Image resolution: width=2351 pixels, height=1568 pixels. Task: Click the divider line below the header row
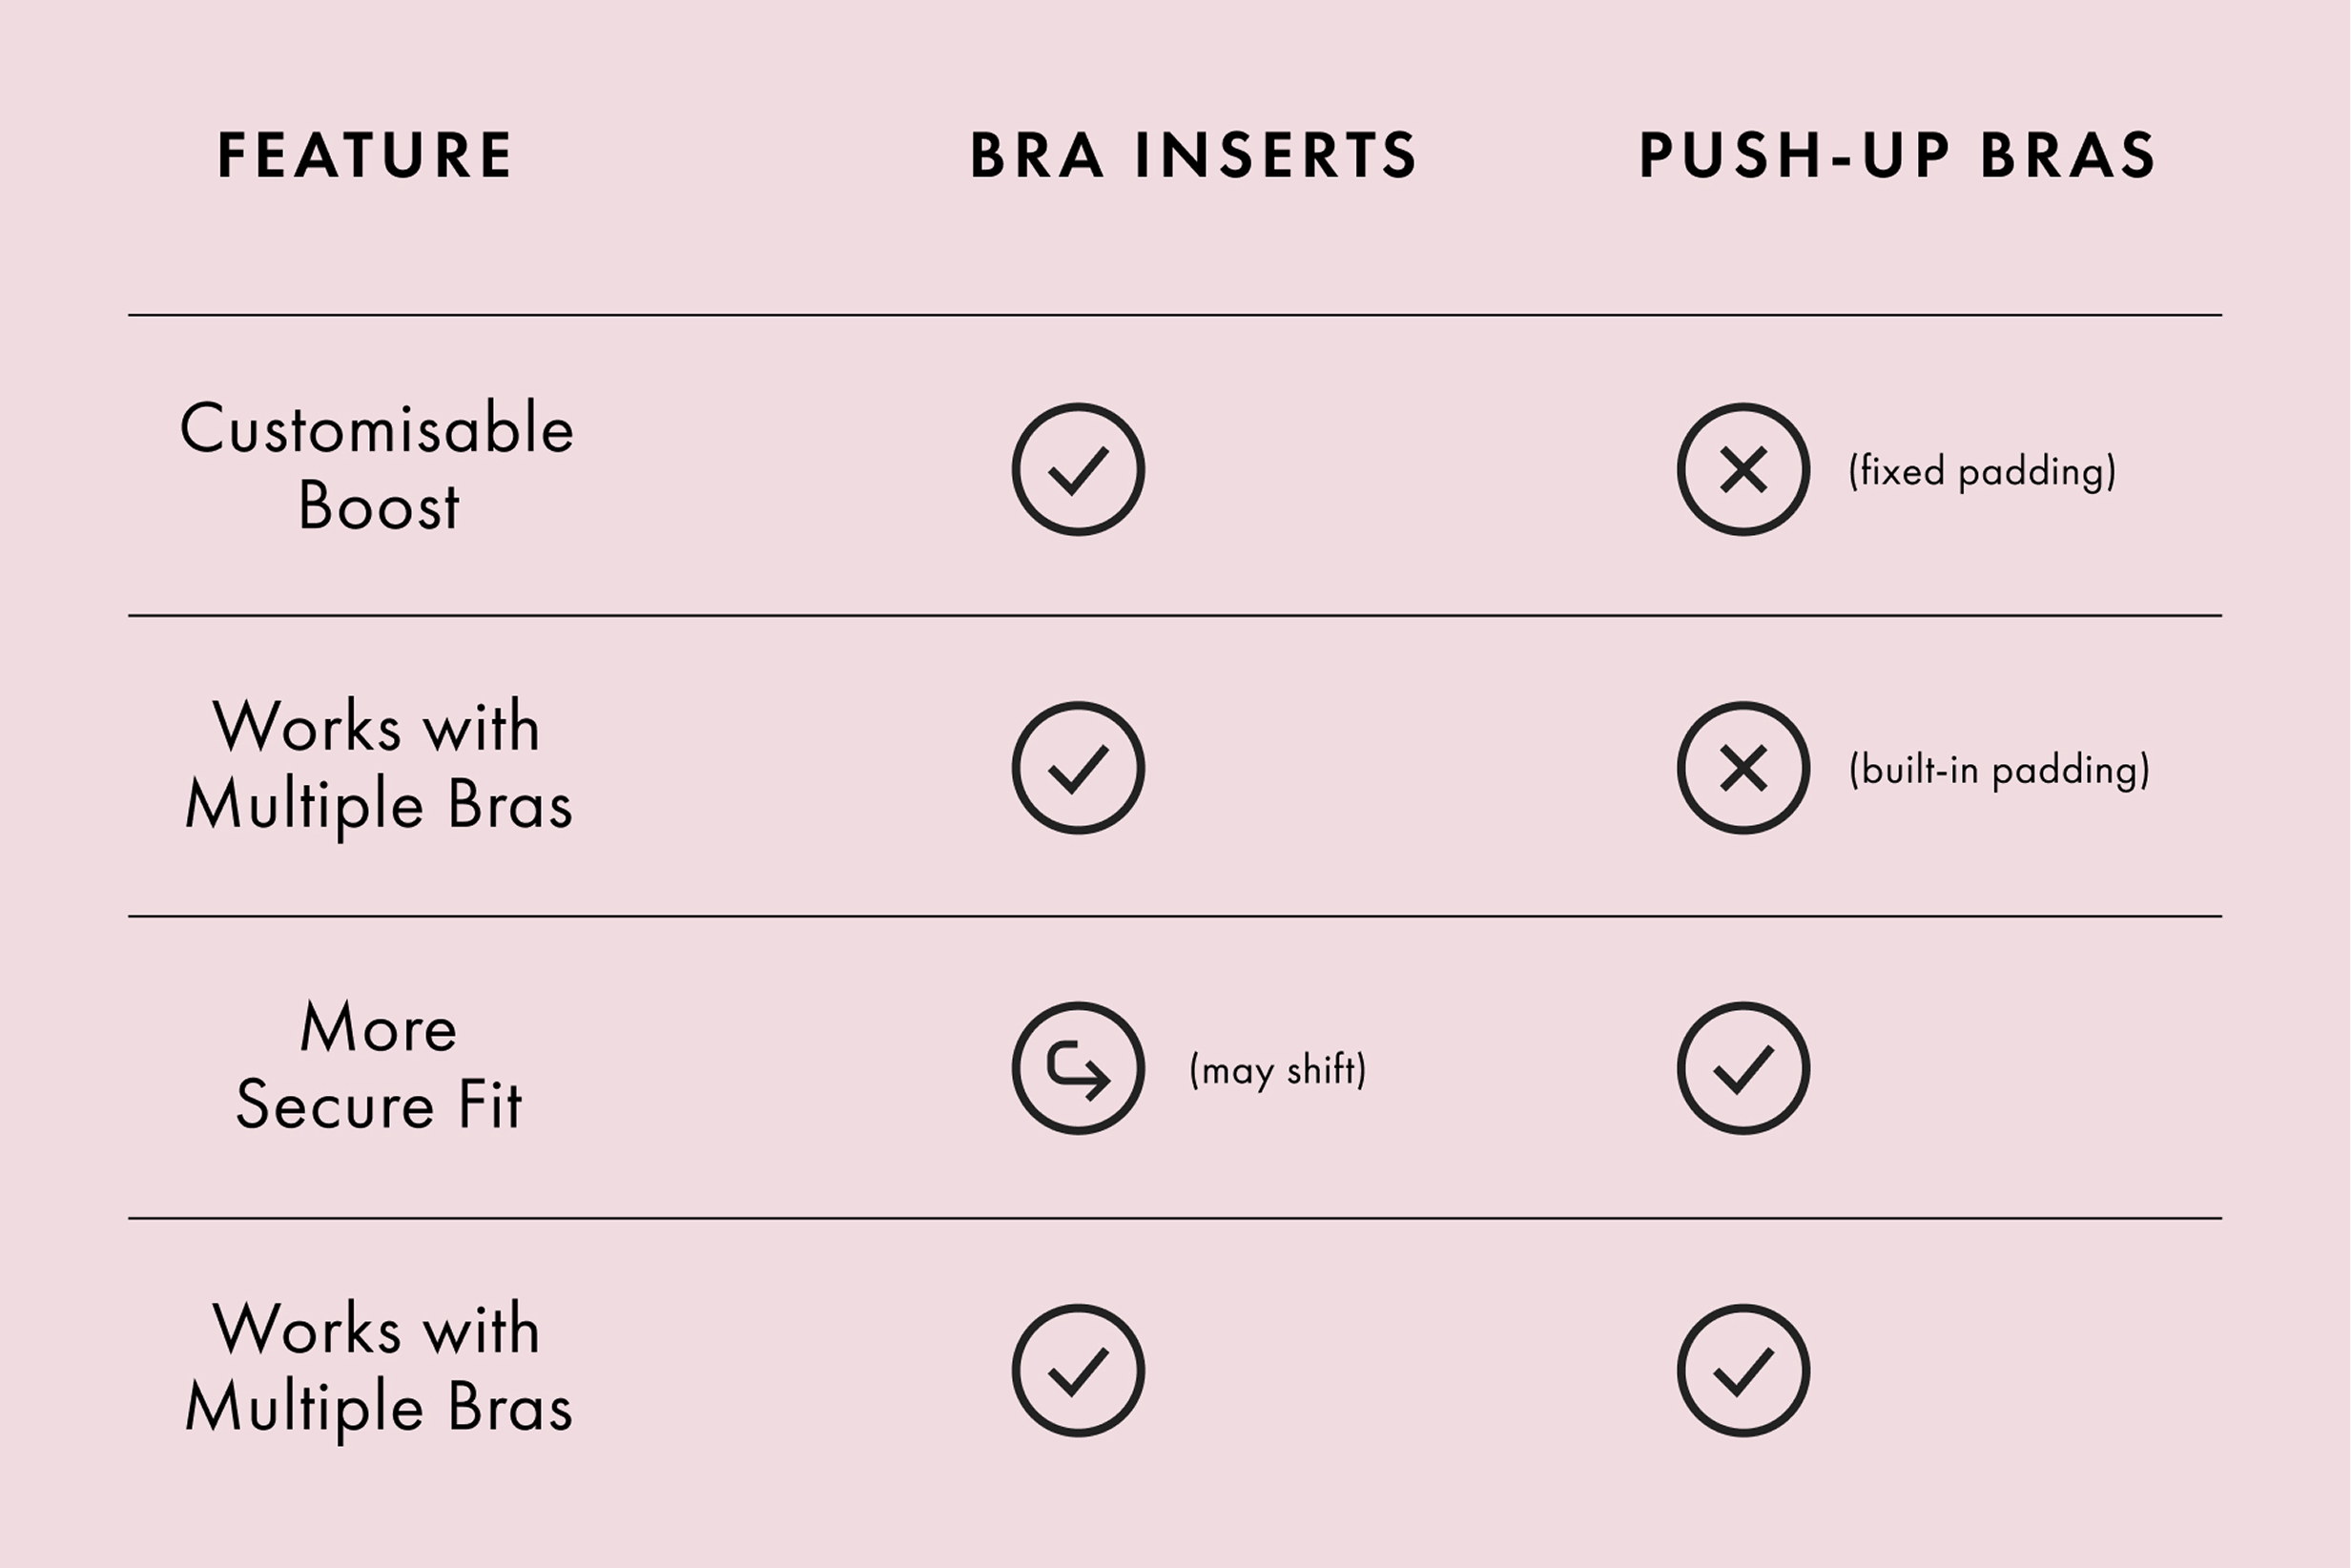click(x=1175, y=315)
